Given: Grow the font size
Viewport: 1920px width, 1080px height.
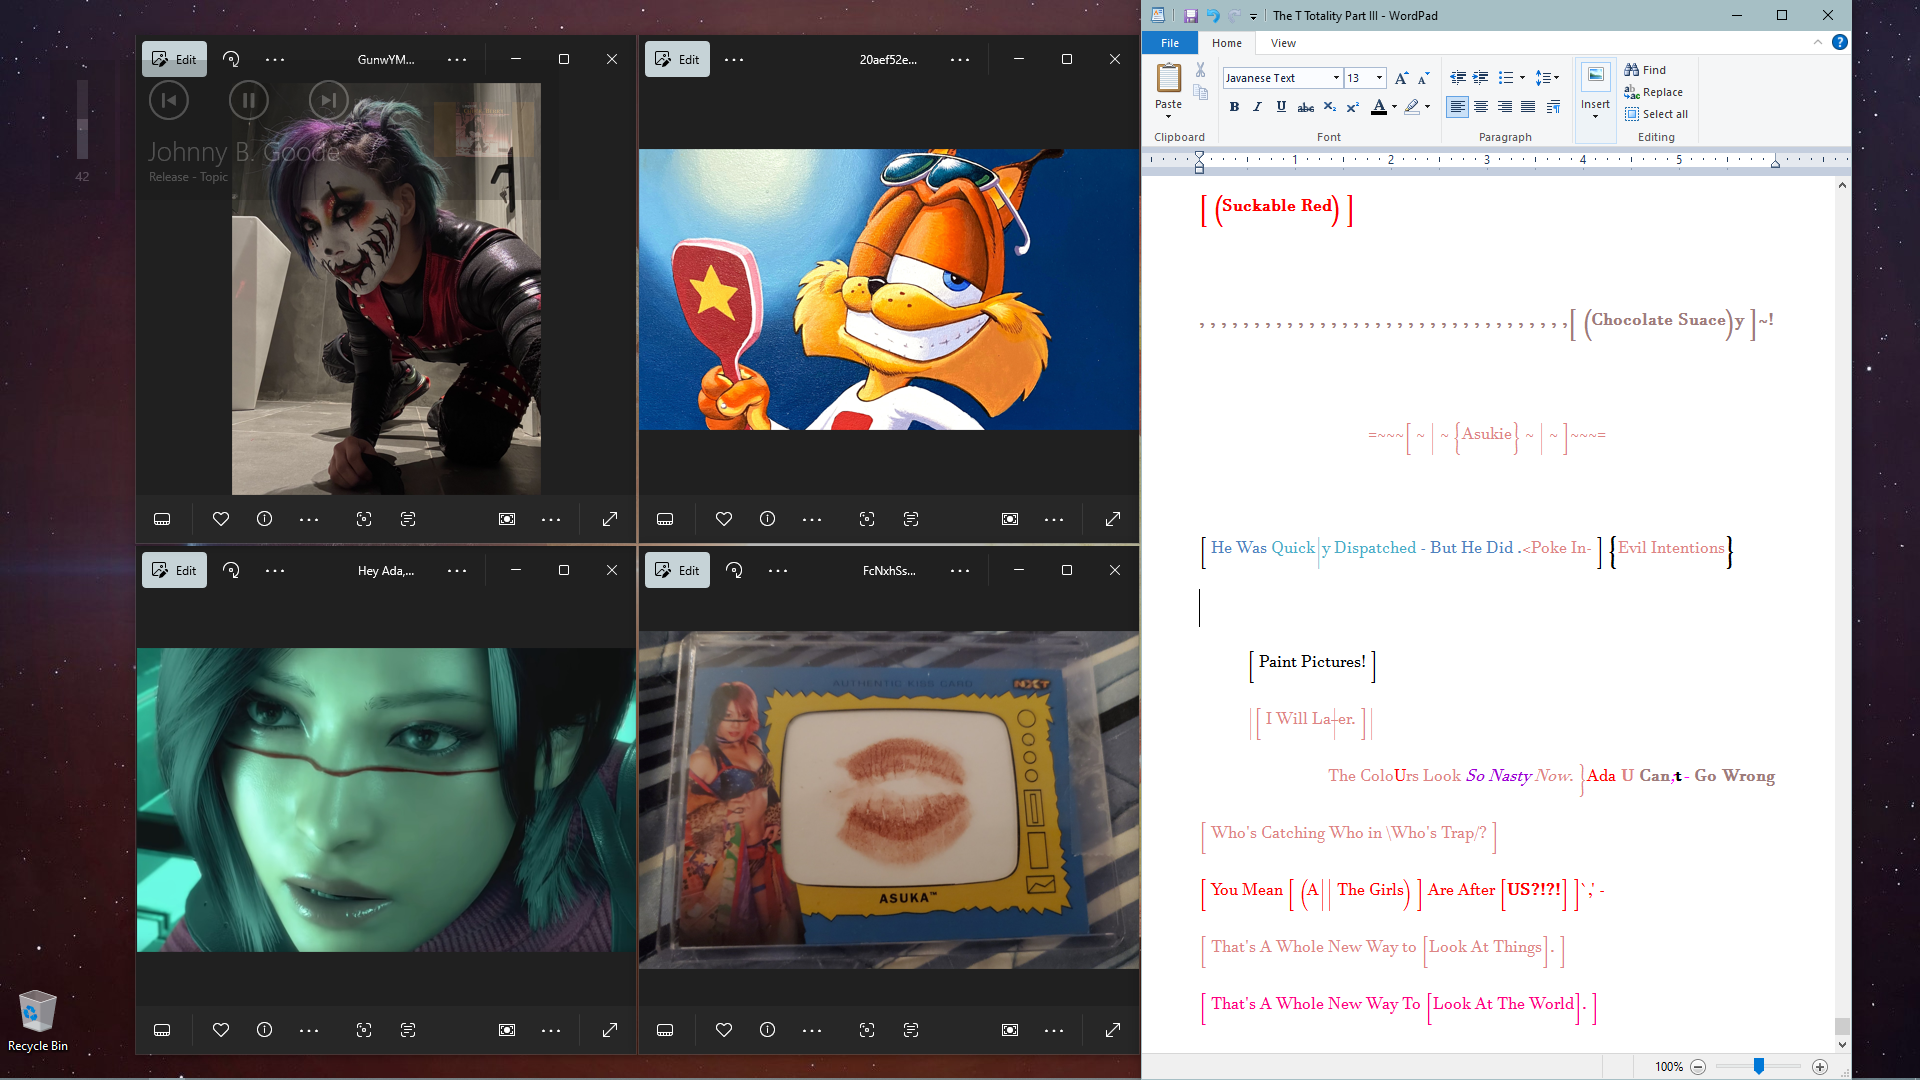Looking at the screenshot, I should click(1401, 78).
